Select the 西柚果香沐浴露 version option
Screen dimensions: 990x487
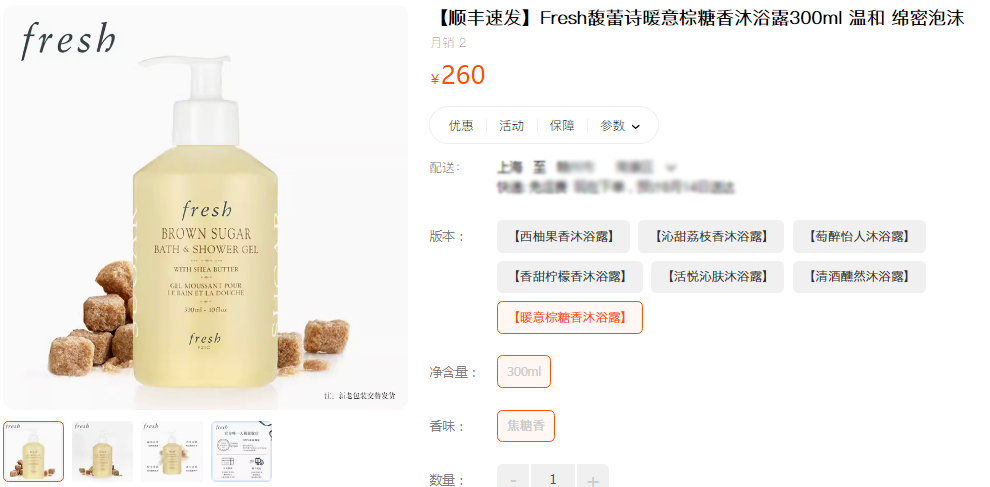[x=563, y=236]
